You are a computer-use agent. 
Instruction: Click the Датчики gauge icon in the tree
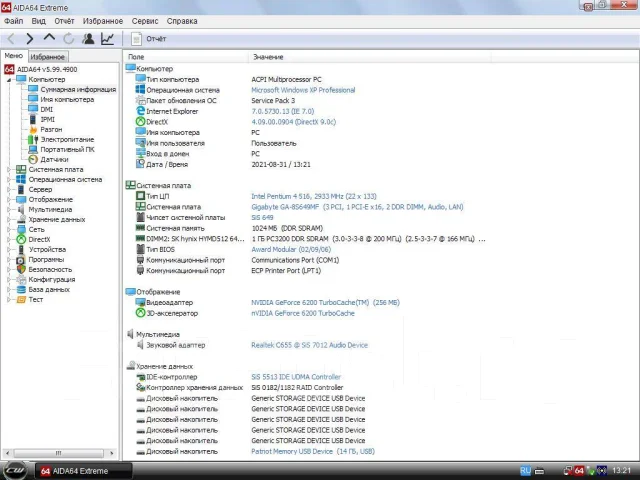[x=33, y=159]
